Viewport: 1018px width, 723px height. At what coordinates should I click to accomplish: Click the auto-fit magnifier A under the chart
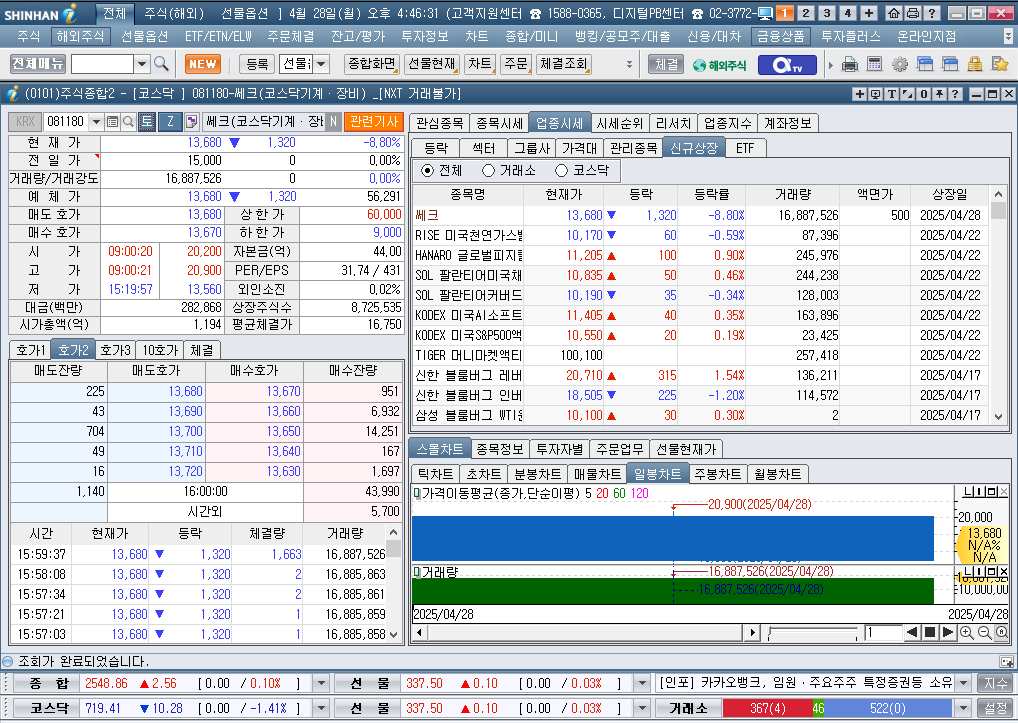click(x=1002, y=633)
